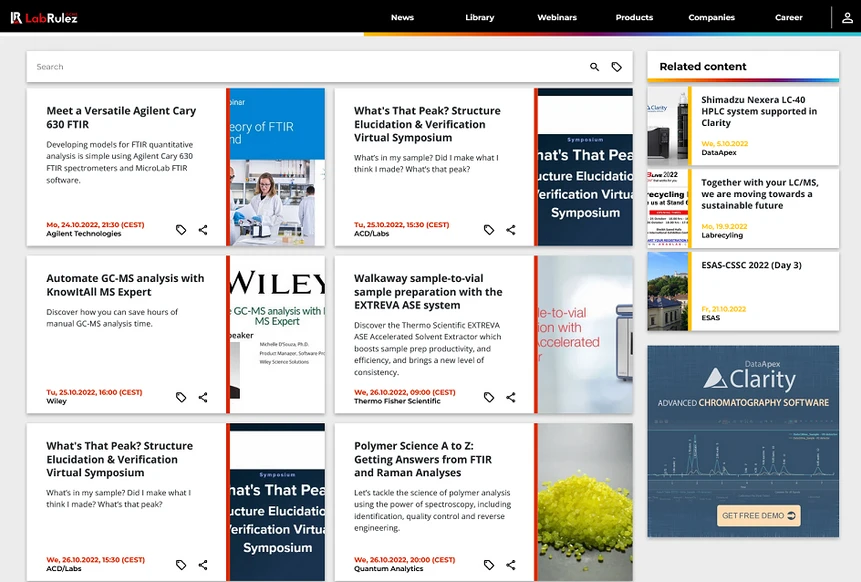Click the DataApex company label
Viewport: 861px width, 582px height.
tap(719, 153)
